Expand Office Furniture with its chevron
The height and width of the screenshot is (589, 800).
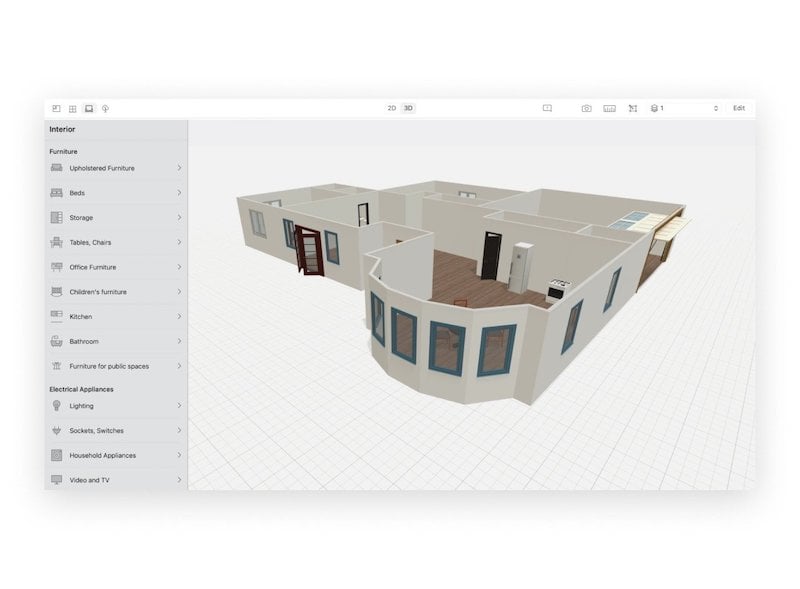179,267
